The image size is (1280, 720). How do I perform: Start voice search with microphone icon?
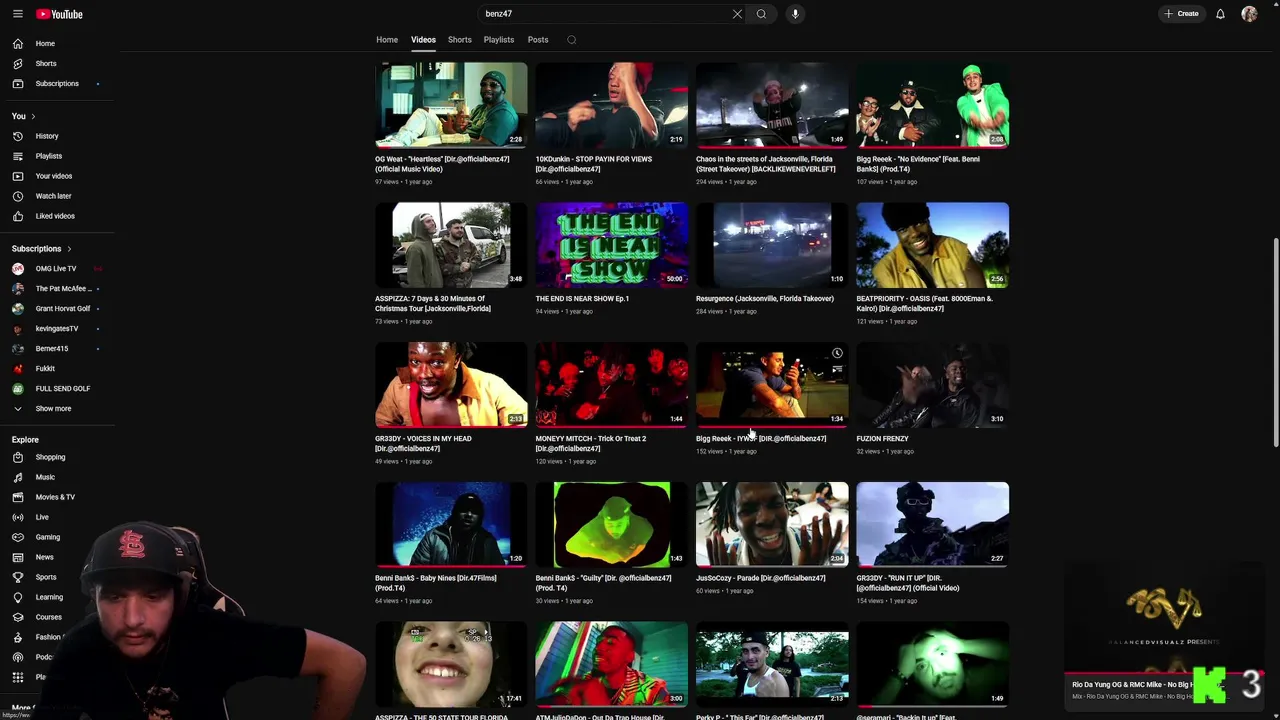click(x=795, y=14)
